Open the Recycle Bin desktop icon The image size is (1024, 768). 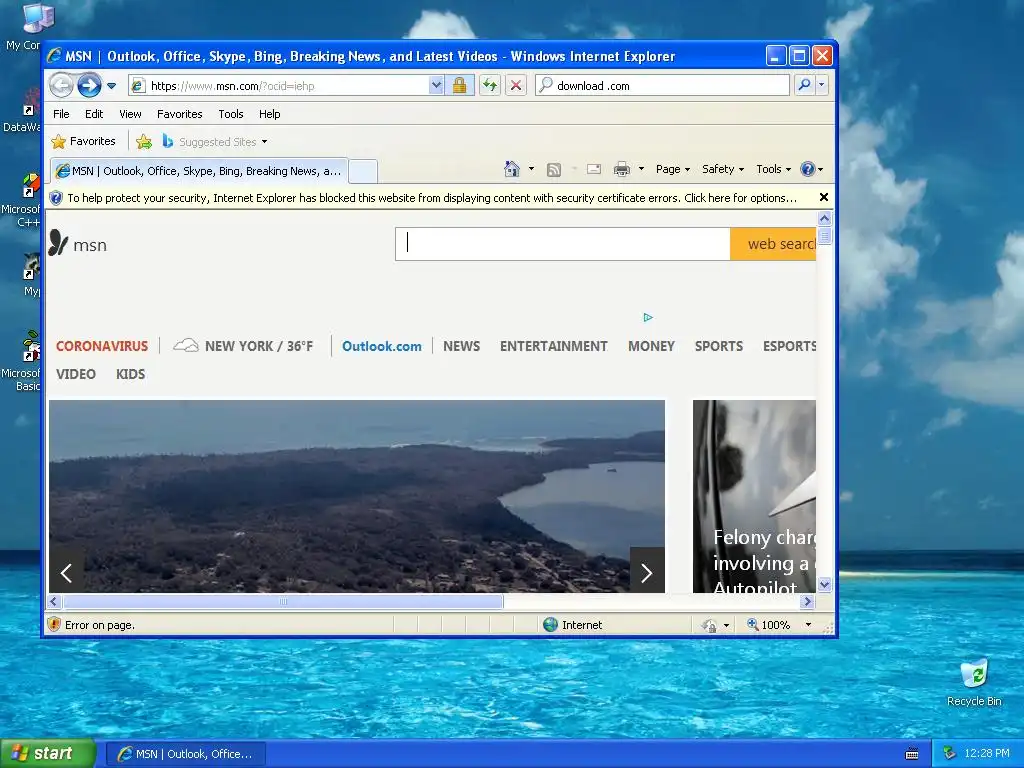tap(974, 683)
